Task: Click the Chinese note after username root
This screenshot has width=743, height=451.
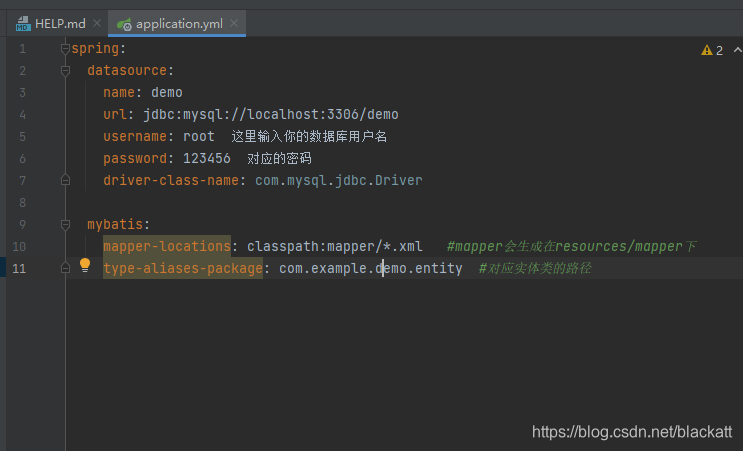Action: 309,136
